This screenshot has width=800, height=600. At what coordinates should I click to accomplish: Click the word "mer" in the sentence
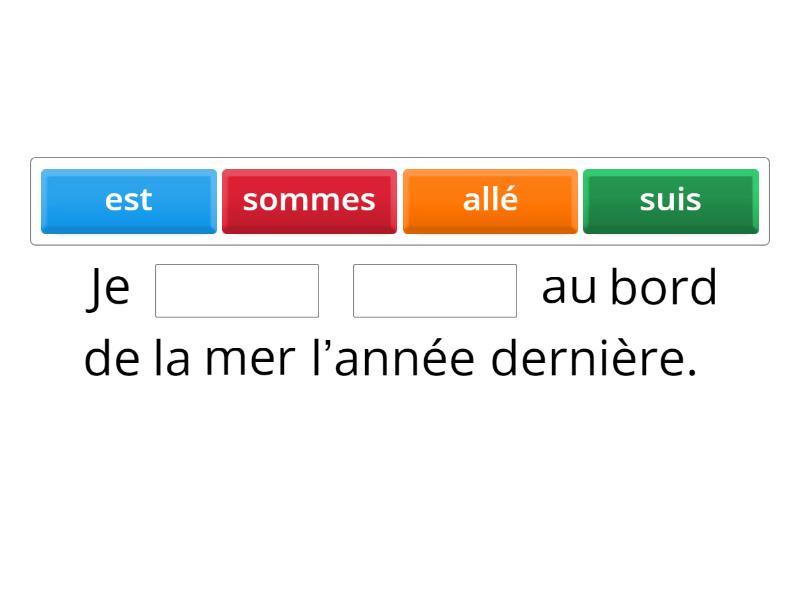243,356
